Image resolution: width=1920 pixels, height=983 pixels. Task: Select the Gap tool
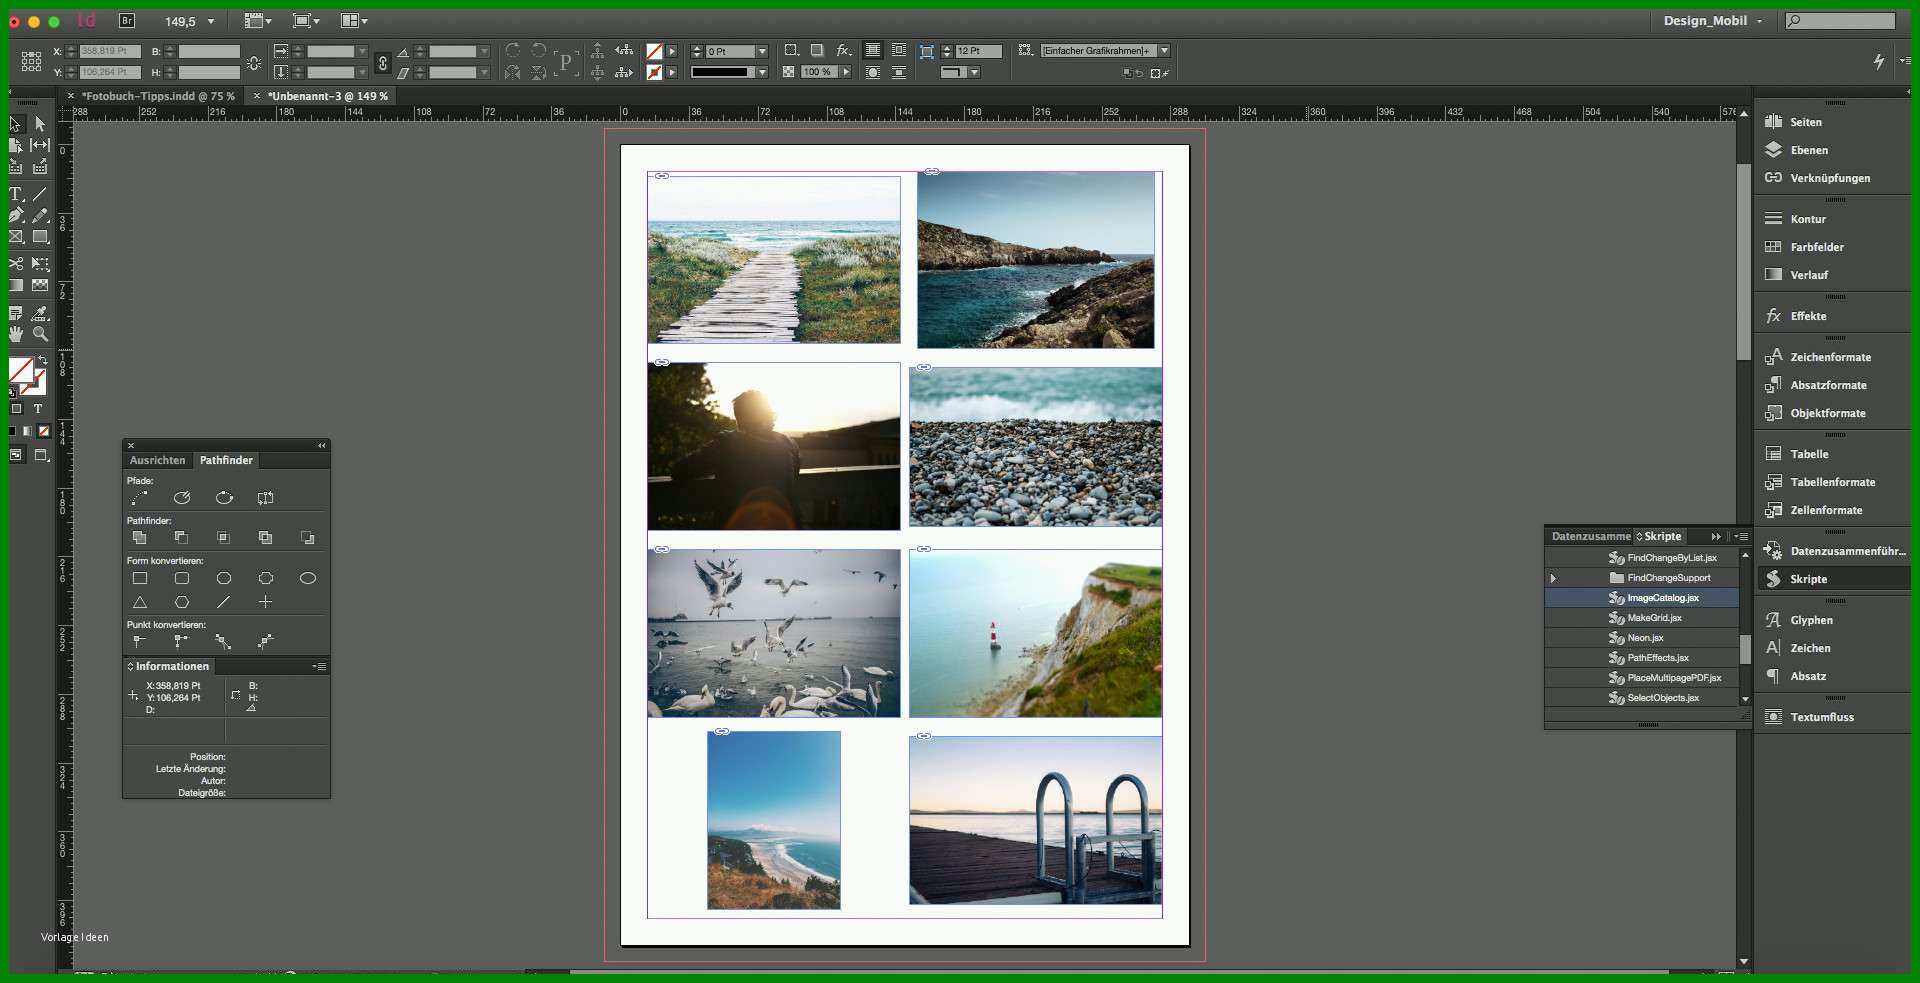pyautogui.click(x=40, y=145)
